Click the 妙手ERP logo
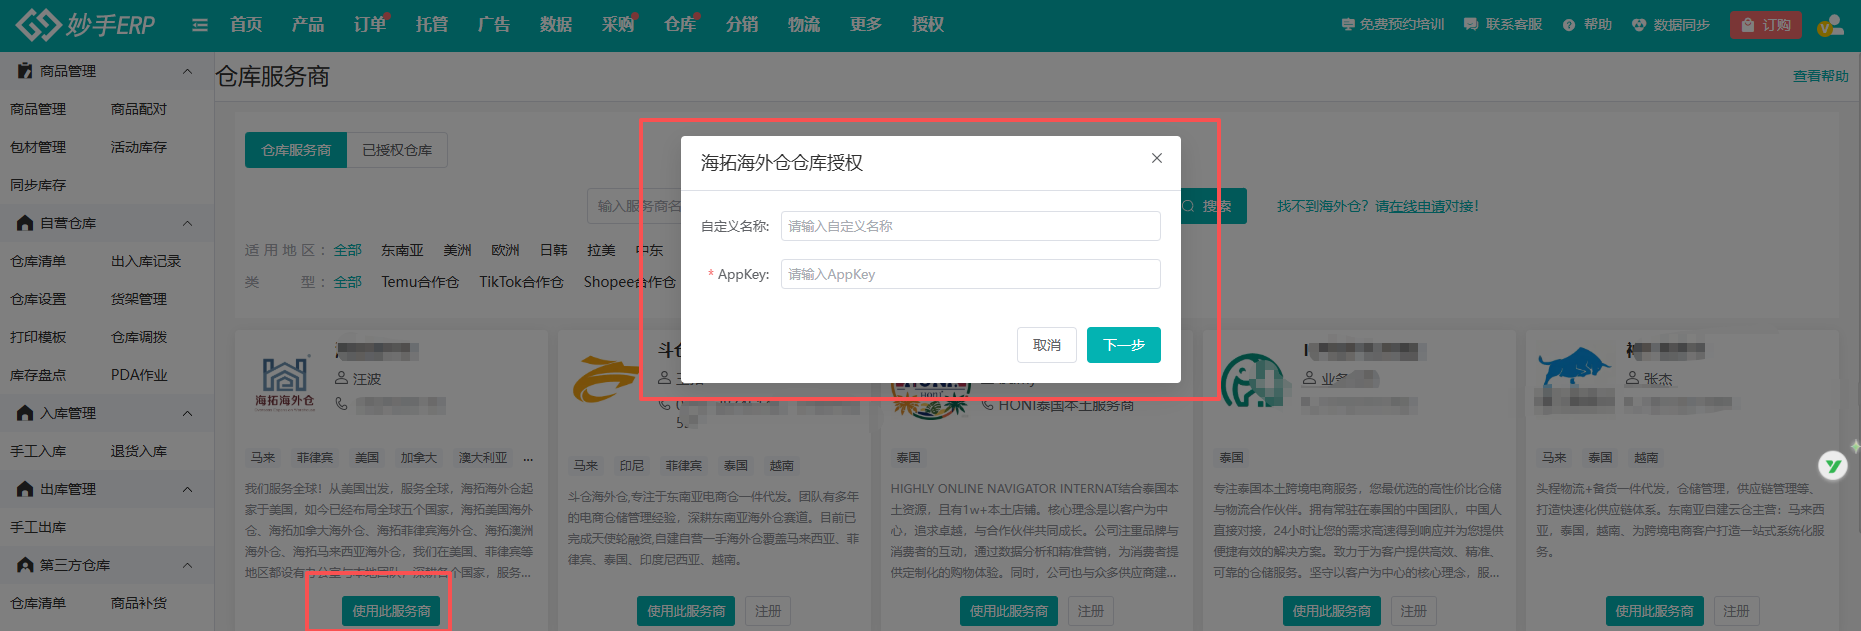 (x=86, y=25)
